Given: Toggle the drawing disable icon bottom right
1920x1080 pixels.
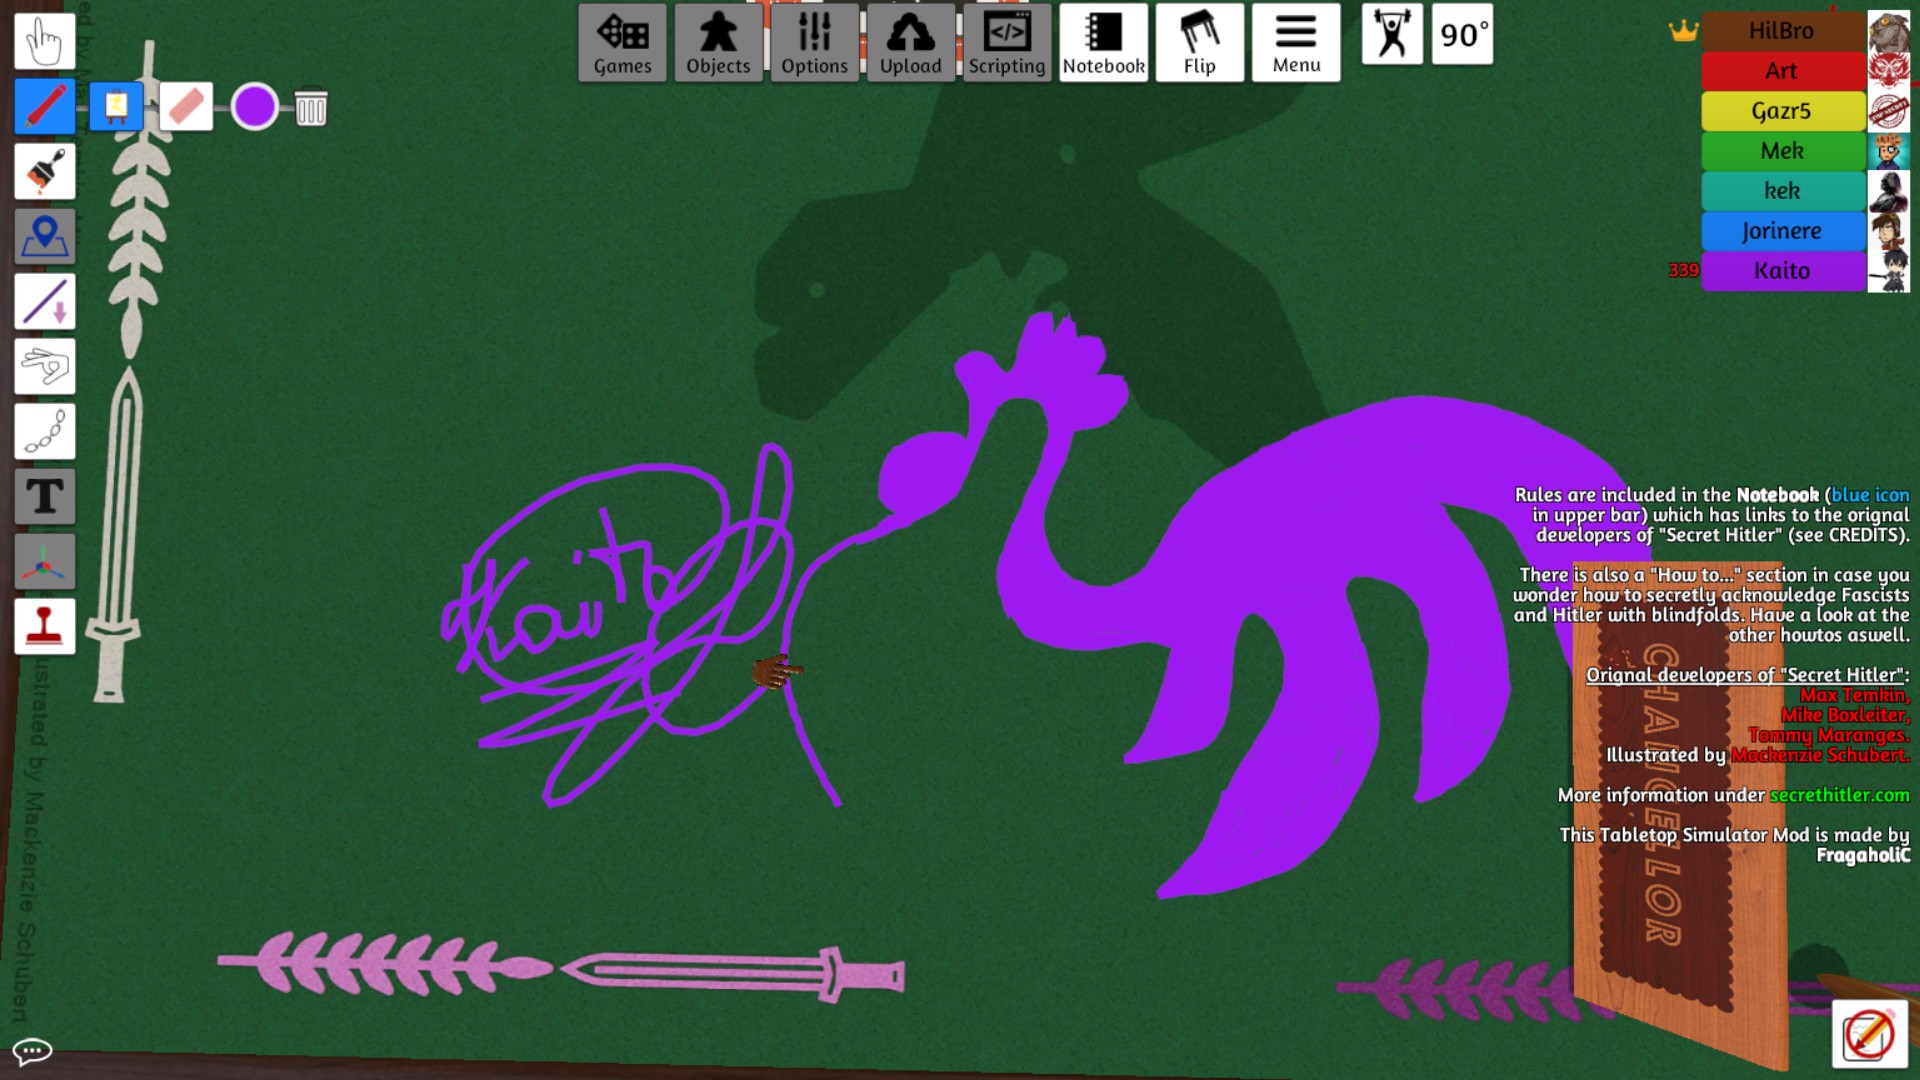Looking at the screenshot, I should (1868, 1033).
